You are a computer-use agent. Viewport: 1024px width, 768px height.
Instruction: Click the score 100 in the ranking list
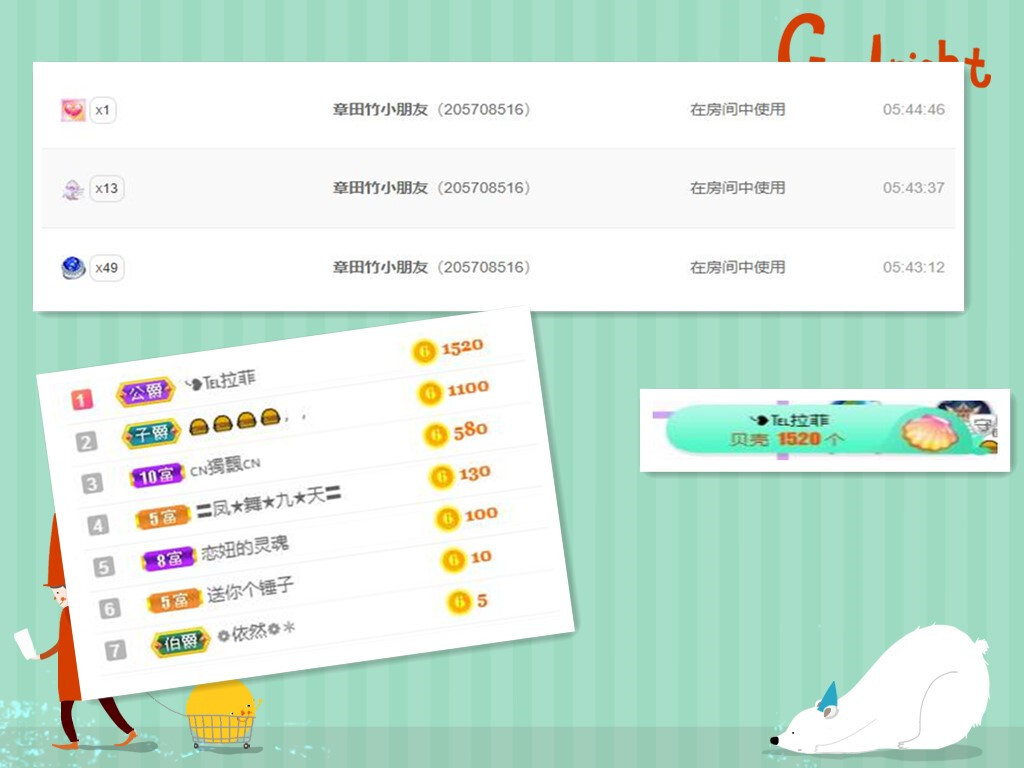point(481,515)
